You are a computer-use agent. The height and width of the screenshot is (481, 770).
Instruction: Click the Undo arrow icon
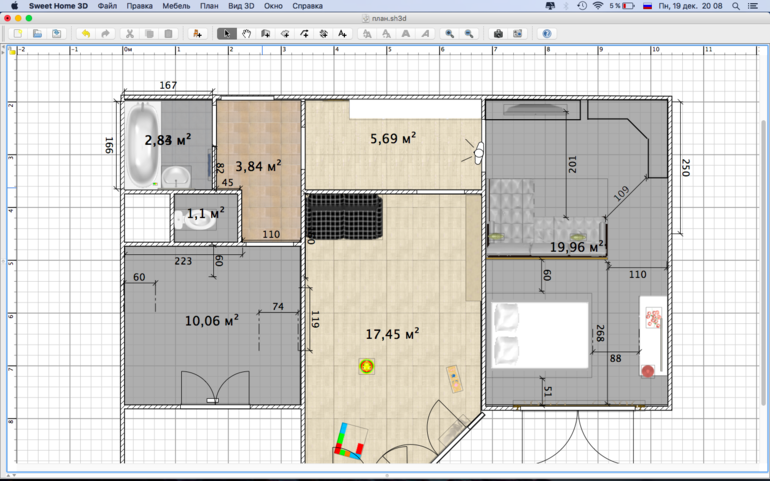[85, 34]
